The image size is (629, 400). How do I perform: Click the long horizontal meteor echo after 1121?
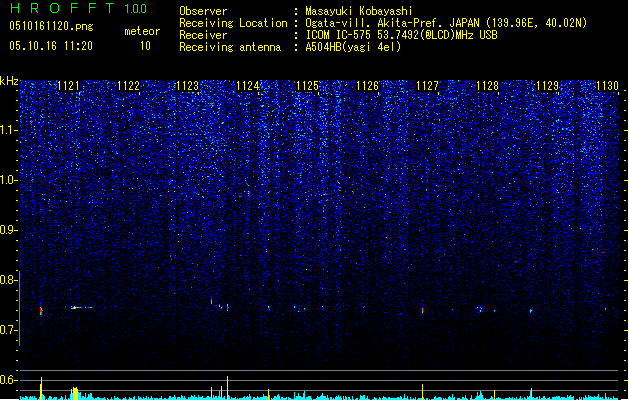79,308
